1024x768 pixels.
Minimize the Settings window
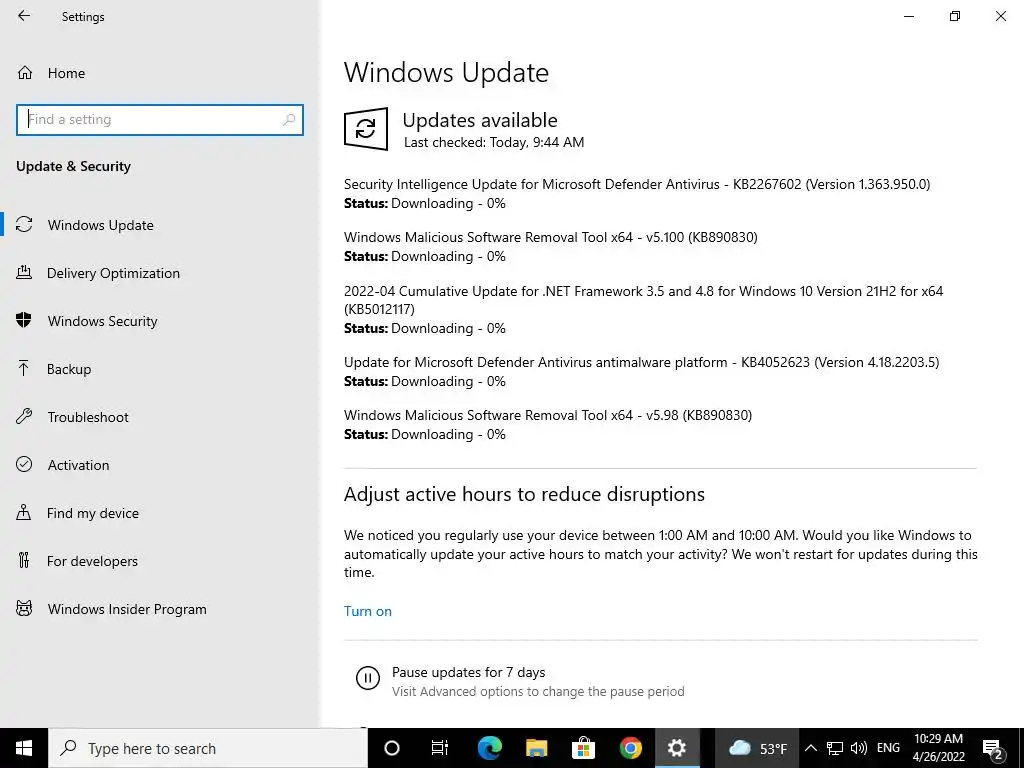908,16
